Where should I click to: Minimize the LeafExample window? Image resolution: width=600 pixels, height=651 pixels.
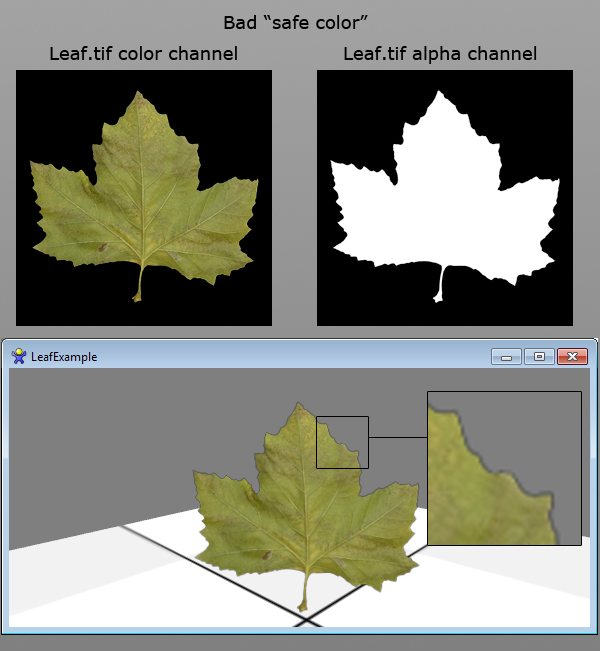[506, 356]
